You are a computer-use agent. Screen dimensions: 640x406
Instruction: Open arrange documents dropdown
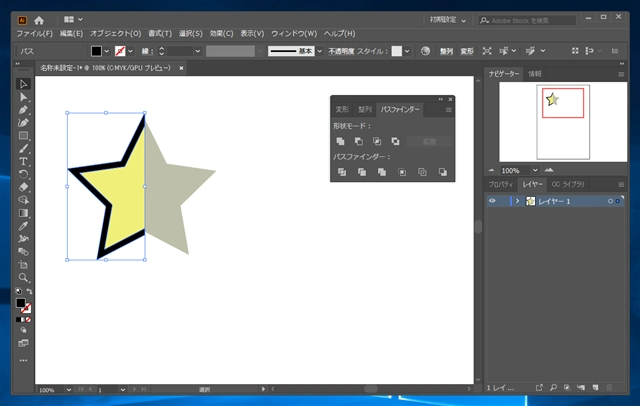click(73, 19)
